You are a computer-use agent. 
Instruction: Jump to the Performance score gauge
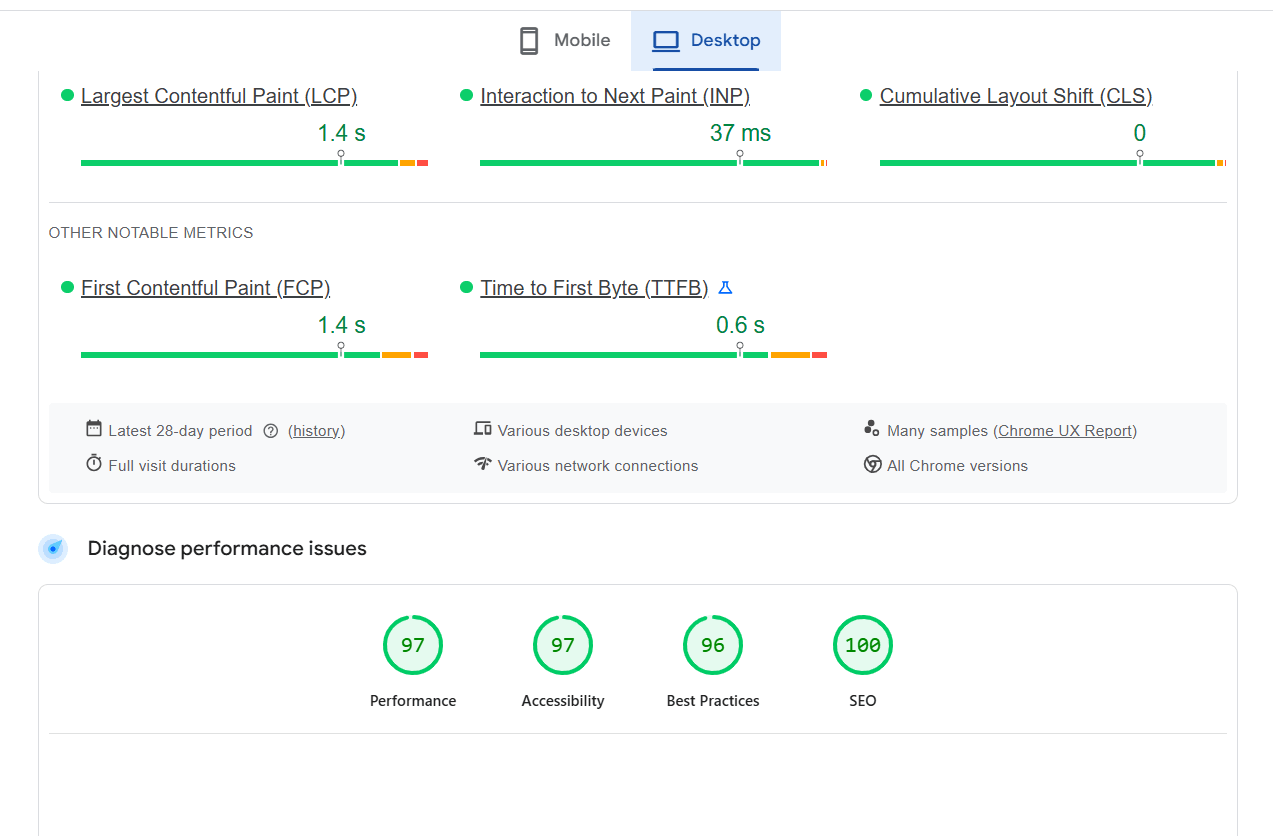click(413, 646)
